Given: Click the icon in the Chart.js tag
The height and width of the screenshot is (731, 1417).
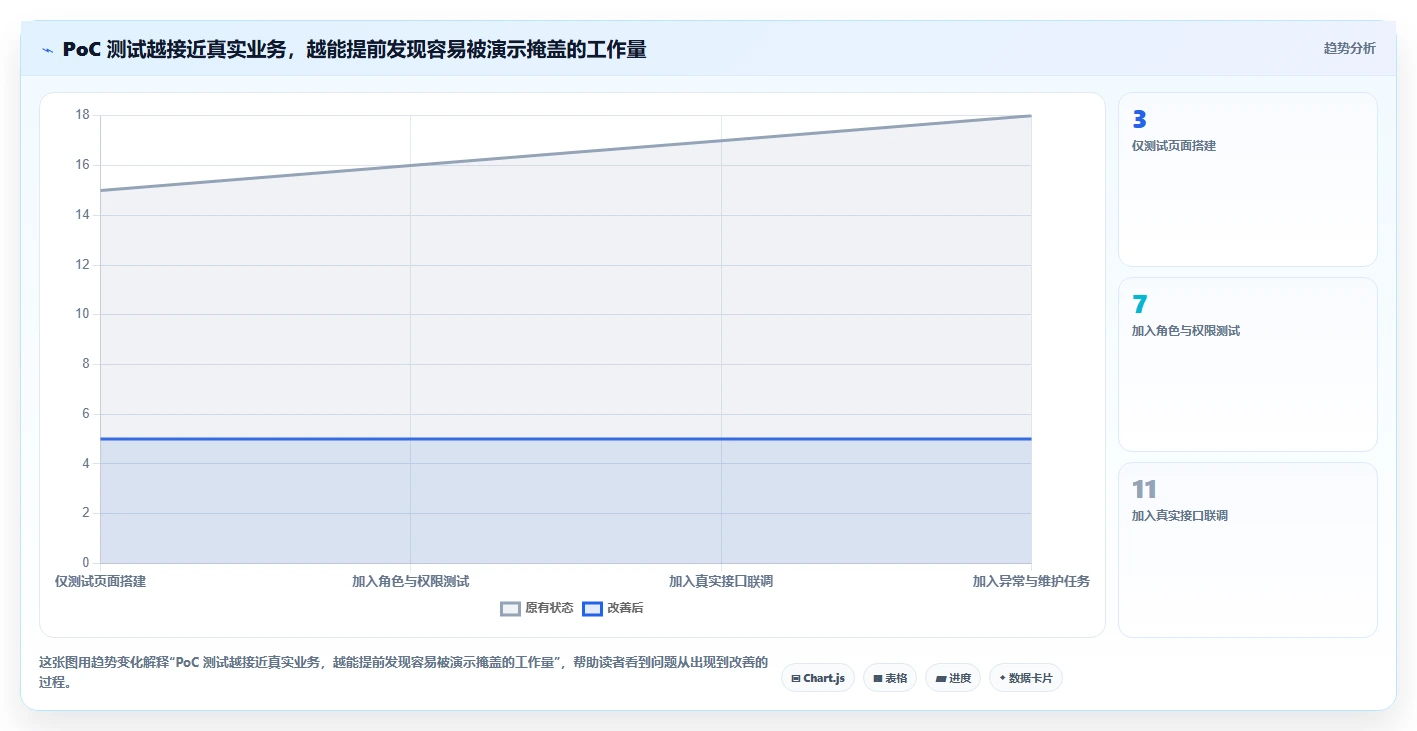Looking at the screenshot, I should (796, 678).
